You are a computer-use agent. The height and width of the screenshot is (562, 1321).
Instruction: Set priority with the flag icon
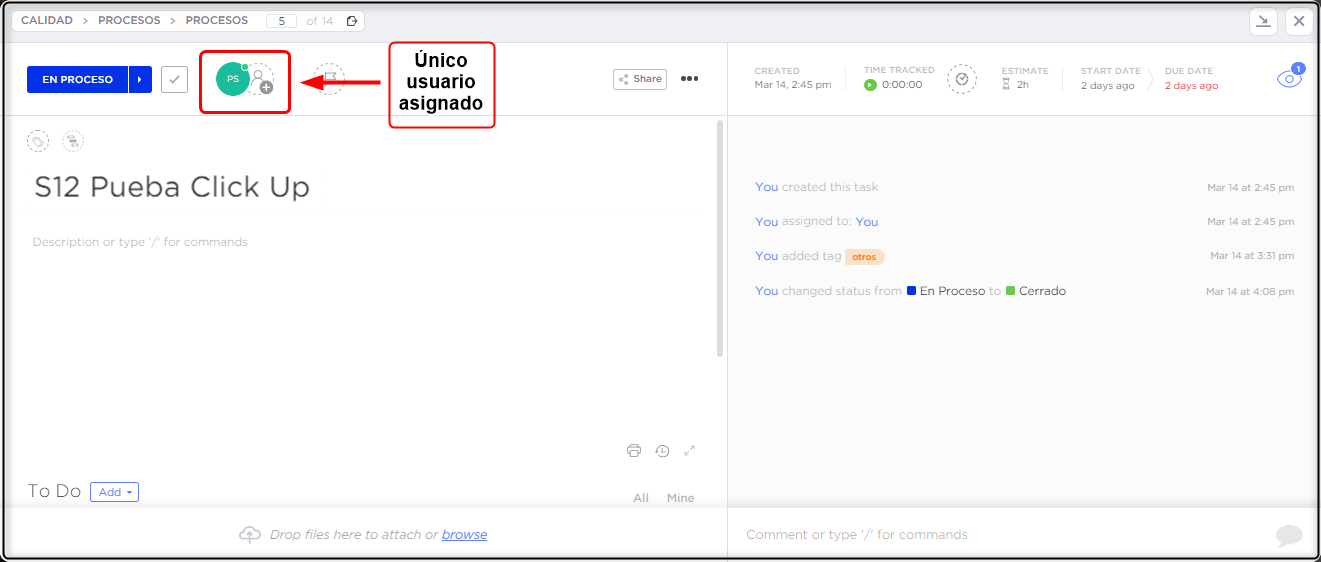point(329,79)
